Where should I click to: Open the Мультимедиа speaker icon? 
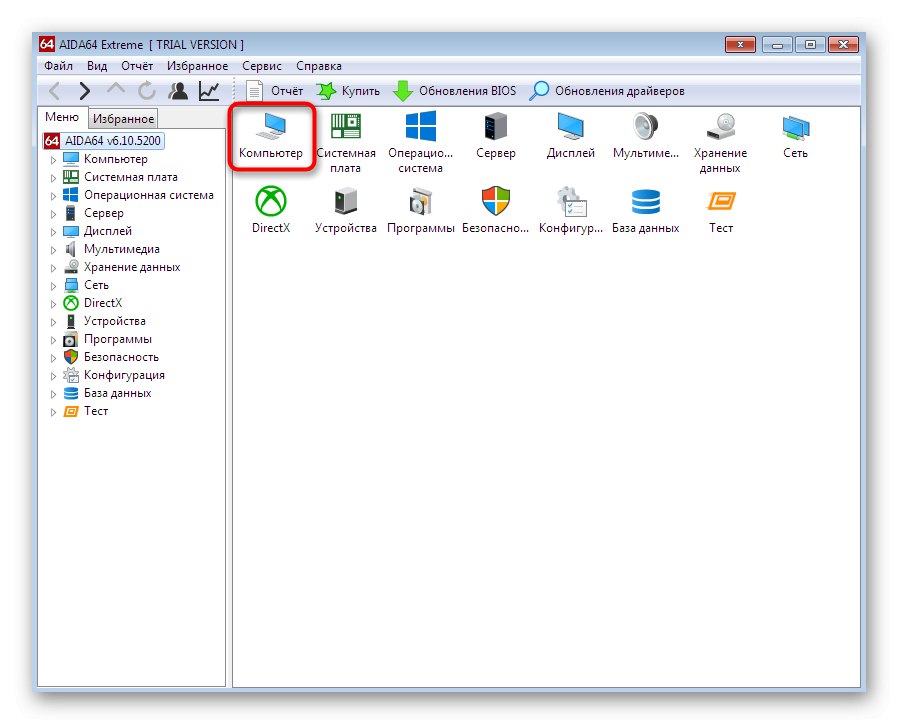point(645,136)
